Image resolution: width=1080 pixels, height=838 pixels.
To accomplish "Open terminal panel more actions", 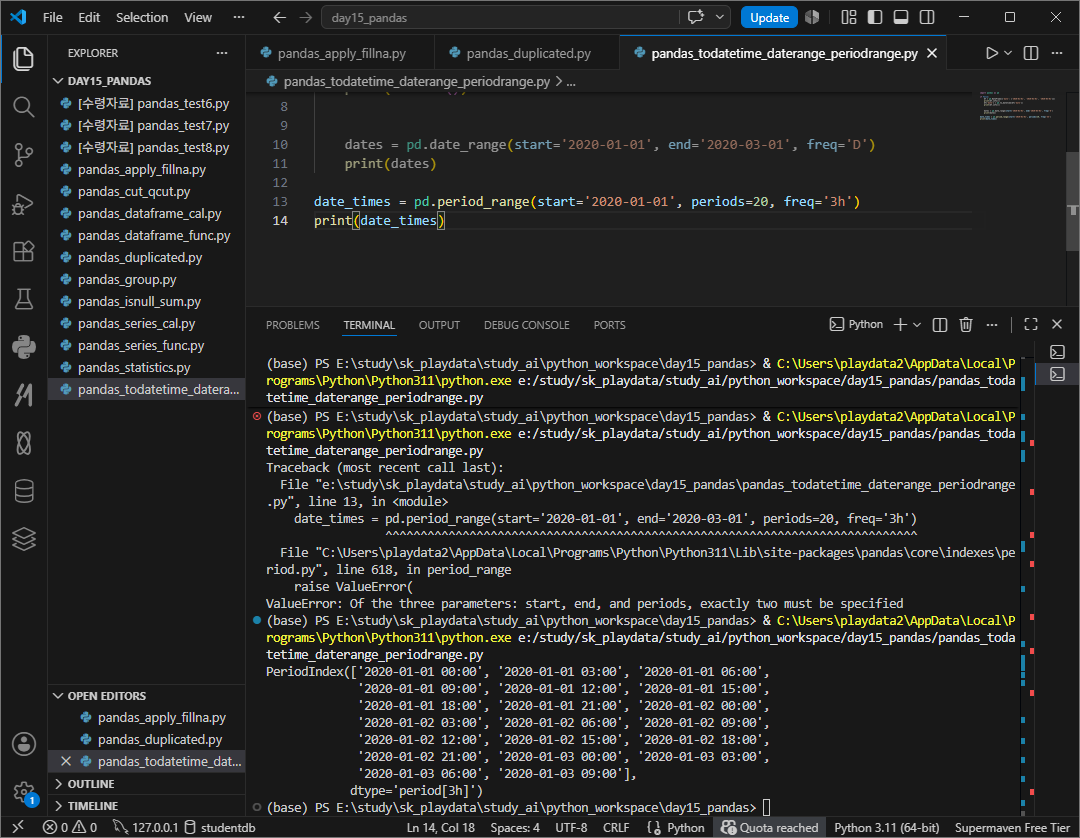I will pyautogui.click(x=992, y=325).
